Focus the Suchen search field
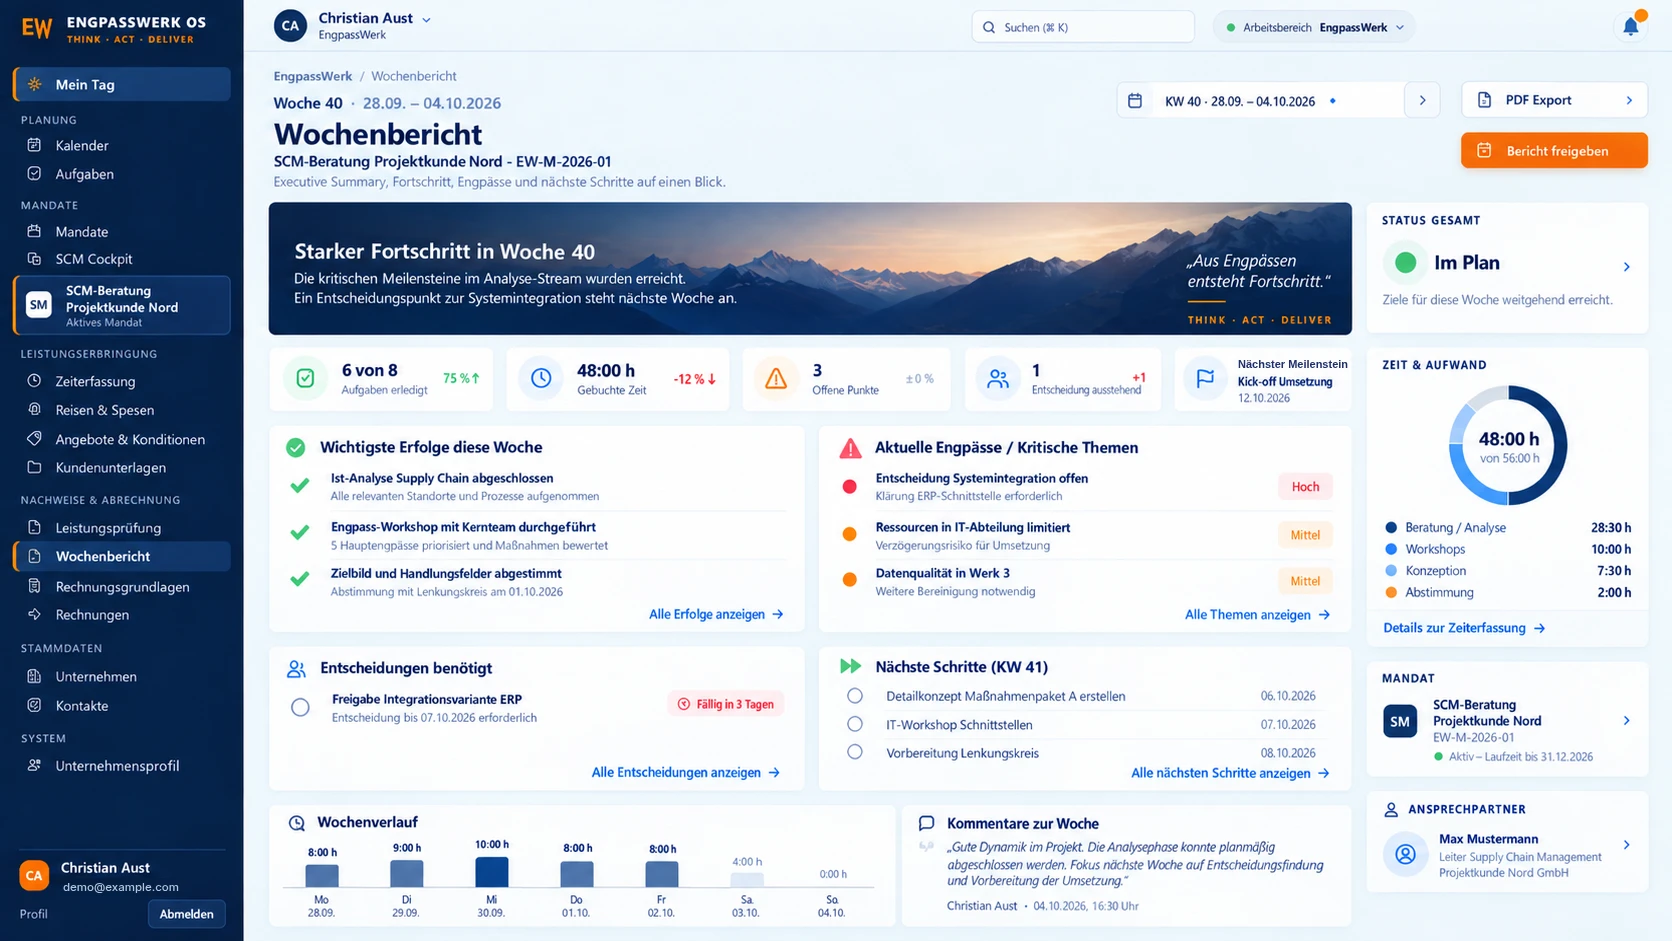The image size is (1672, 941). tap(1083, 27)
